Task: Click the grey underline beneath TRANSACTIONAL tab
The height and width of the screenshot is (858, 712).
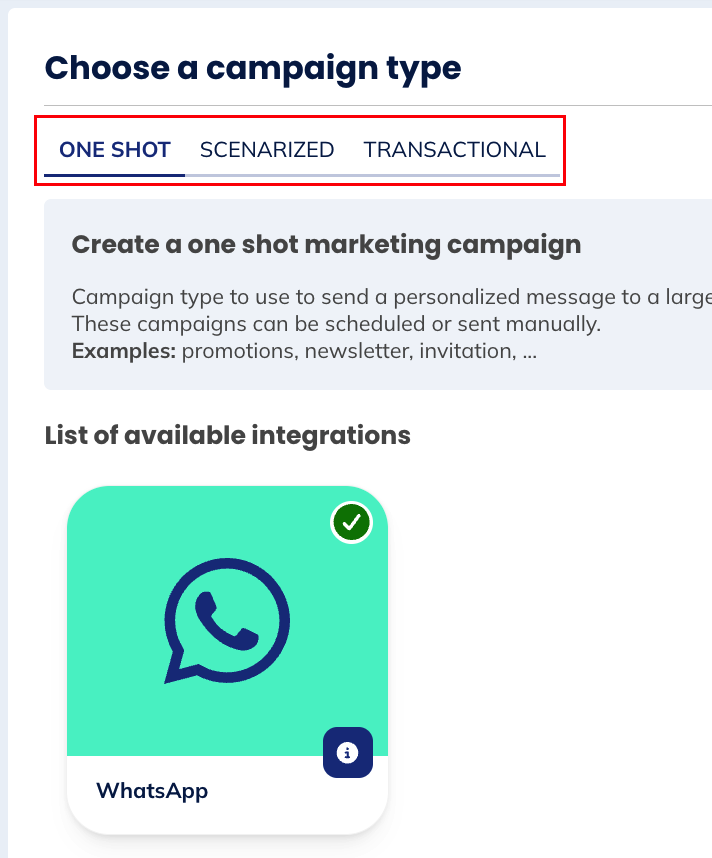Action: tap(455, 175)
